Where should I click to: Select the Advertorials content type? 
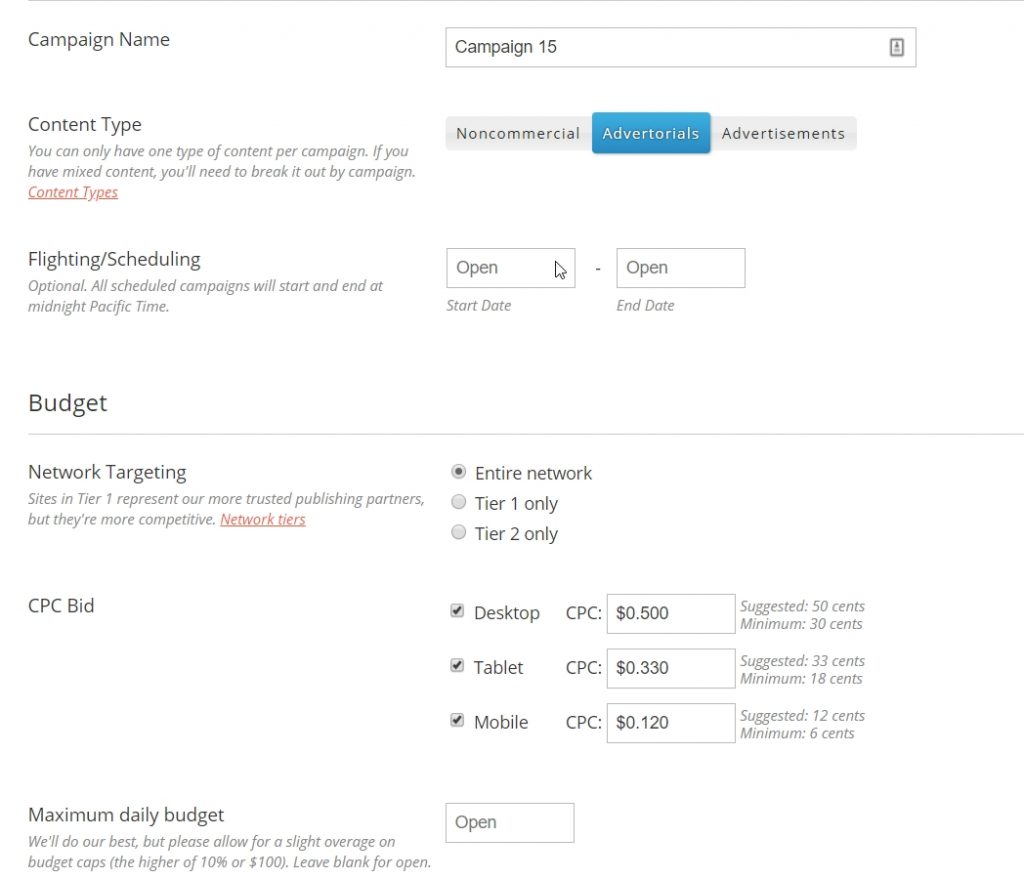tap(651, 133)
